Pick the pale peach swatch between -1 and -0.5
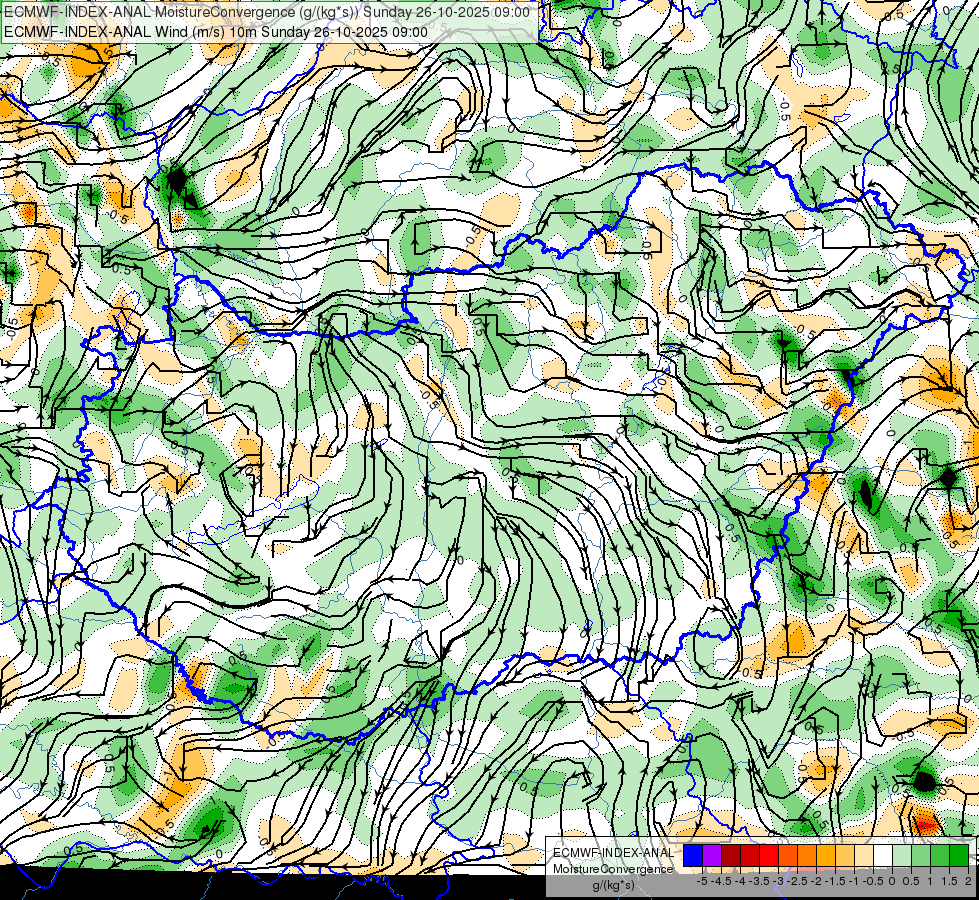This screenshot has height=900, width=979. [864, 856]
